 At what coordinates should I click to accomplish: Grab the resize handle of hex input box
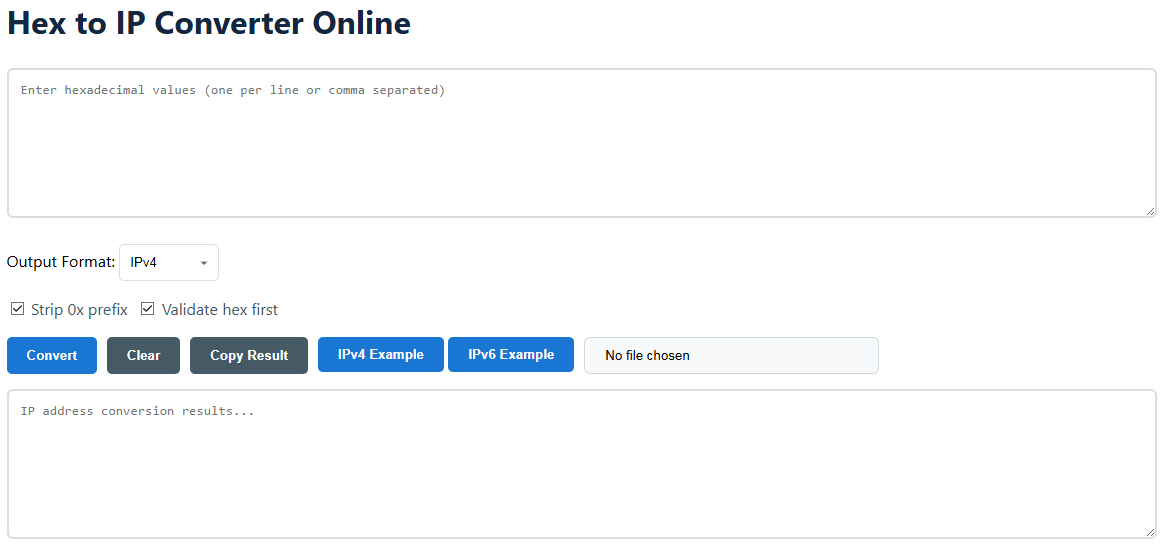1150,211
